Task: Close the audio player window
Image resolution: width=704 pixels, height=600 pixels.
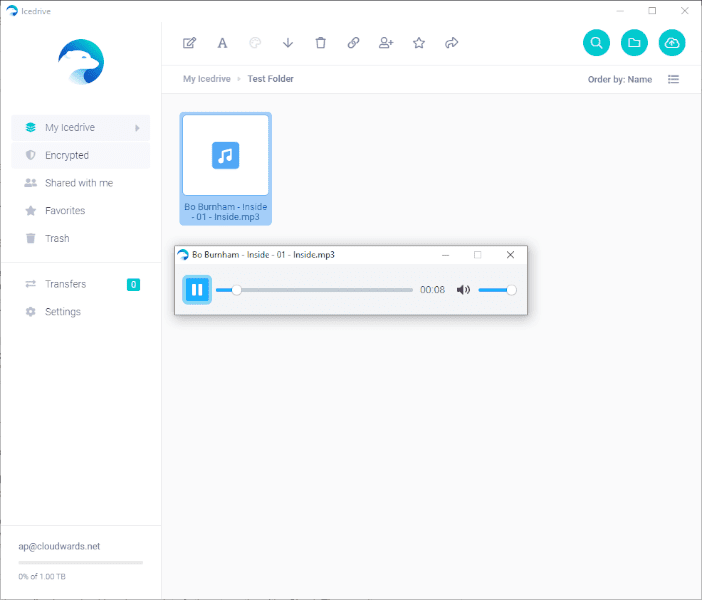Action: 510,255
